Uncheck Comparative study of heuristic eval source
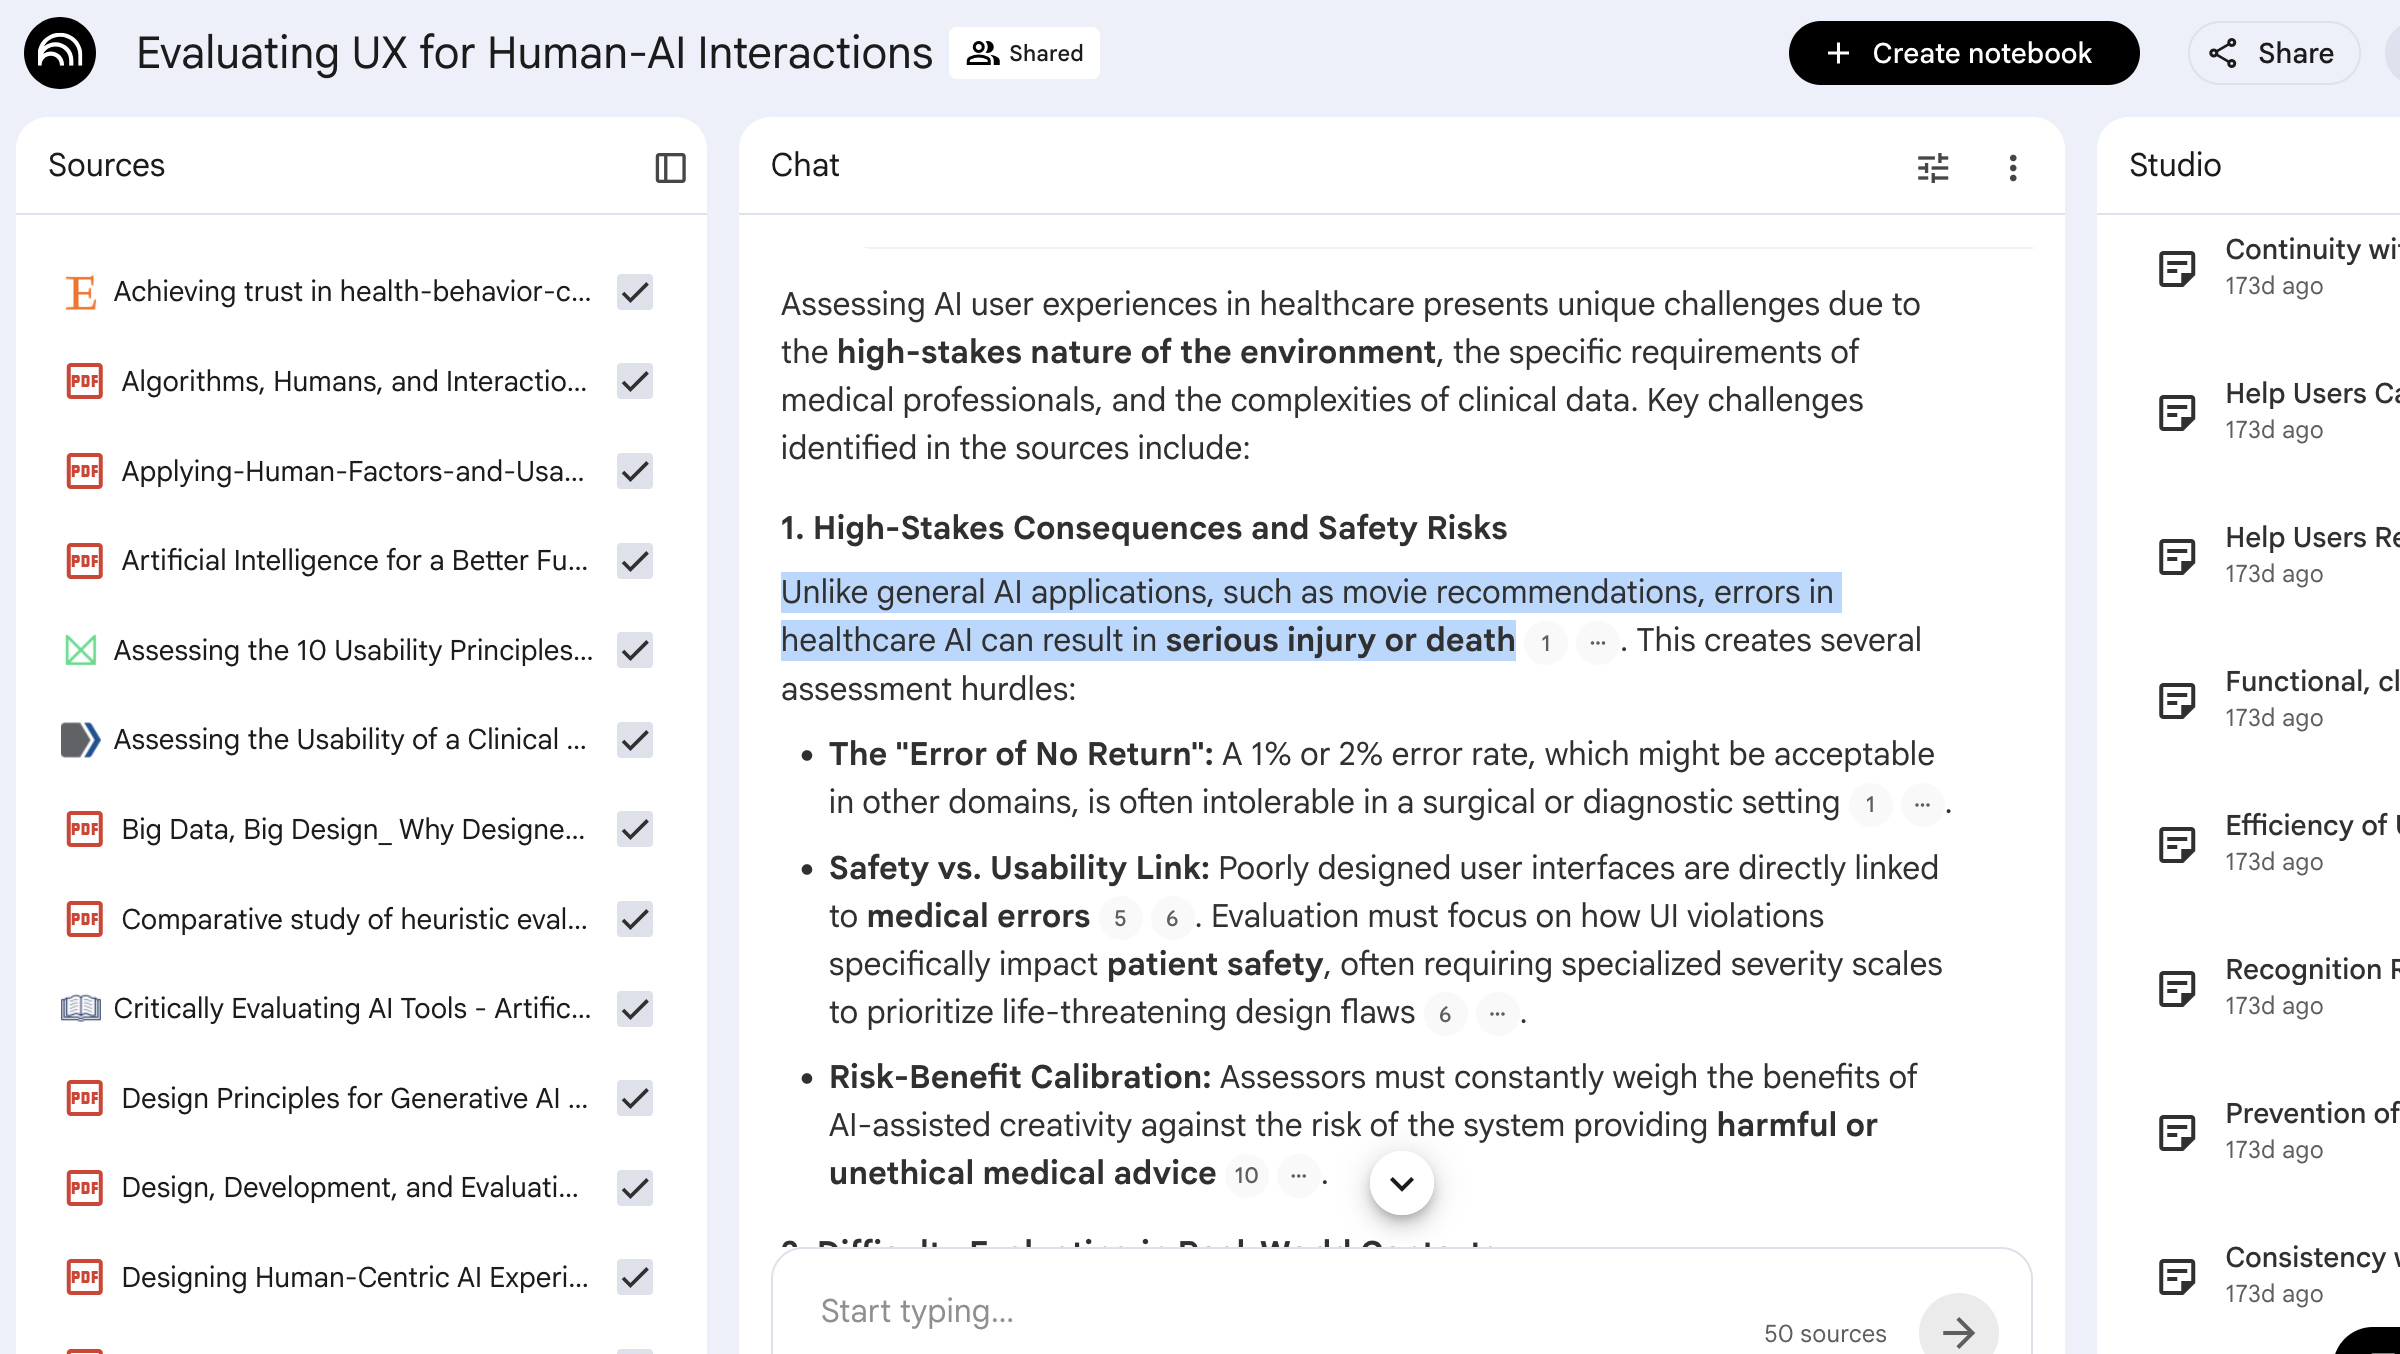 [x=635, y=919]
